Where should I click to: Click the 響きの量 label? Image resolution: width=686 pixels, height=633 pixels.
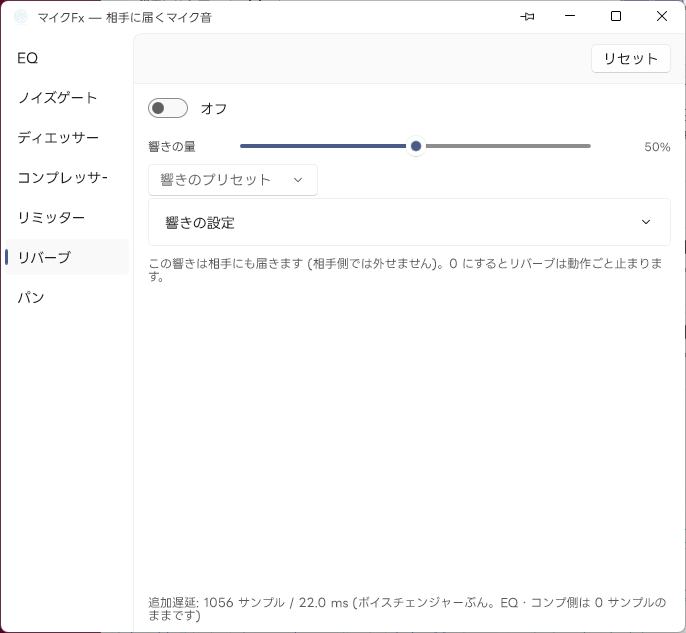pyautogui.click(x=172, y=147)
